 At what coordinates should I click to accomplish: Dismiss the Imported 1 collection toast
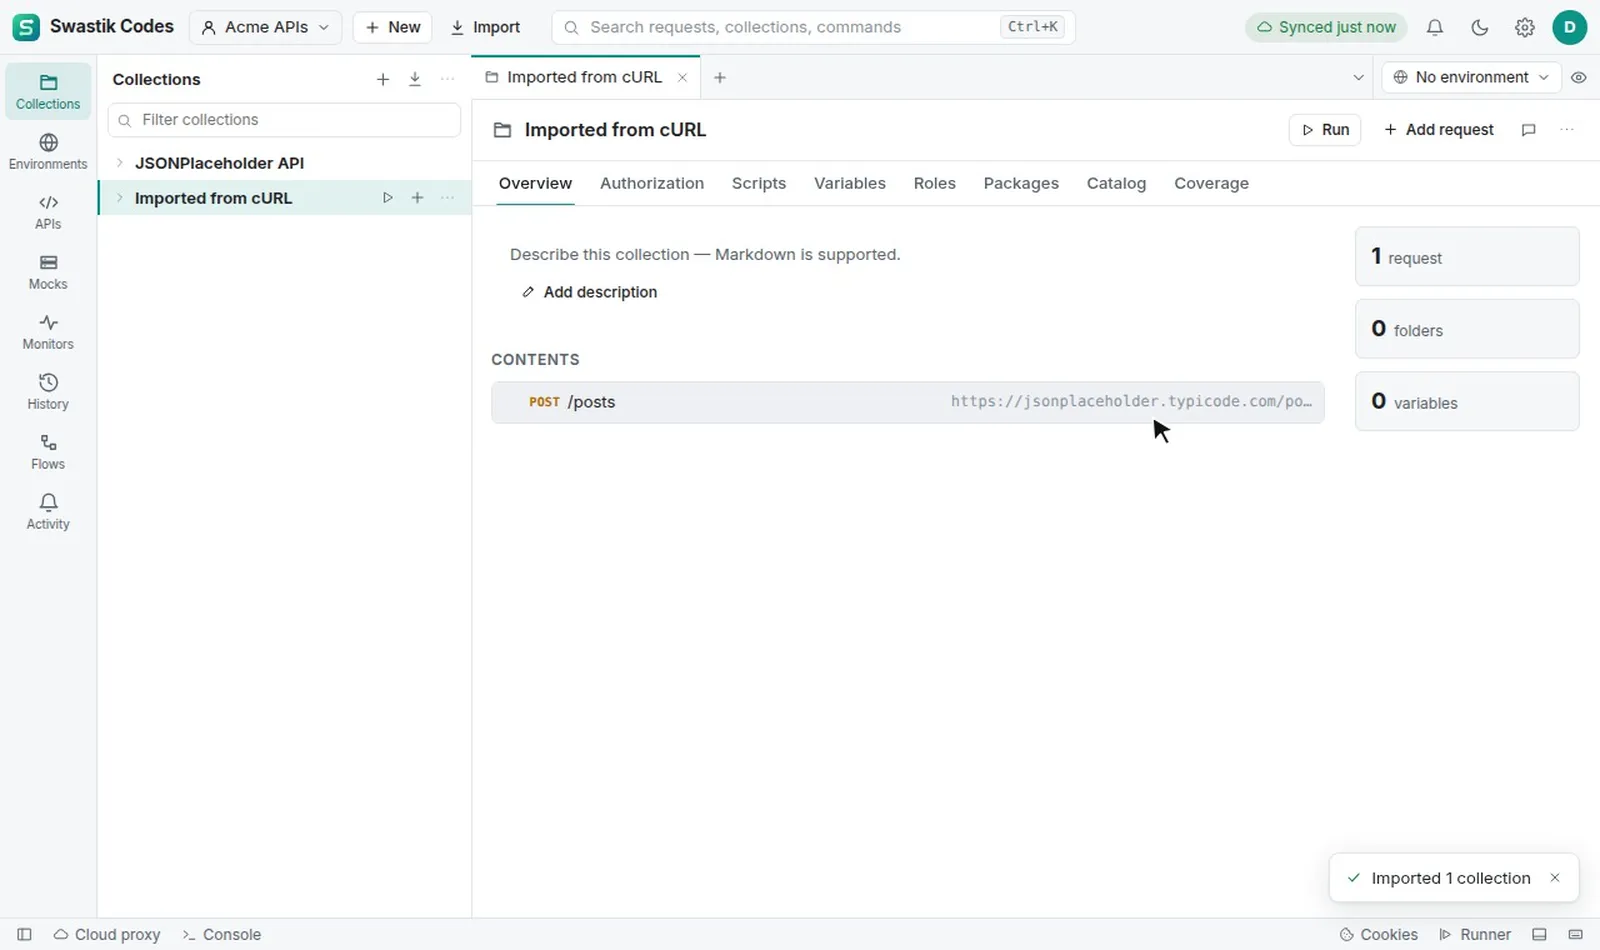1555,878
